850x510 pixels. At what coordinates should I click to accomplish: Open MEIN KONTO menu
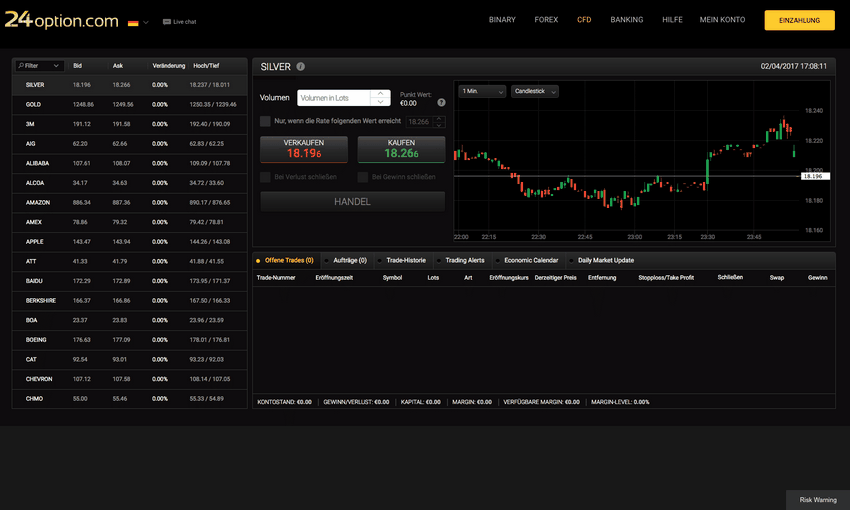pos(722,20)
